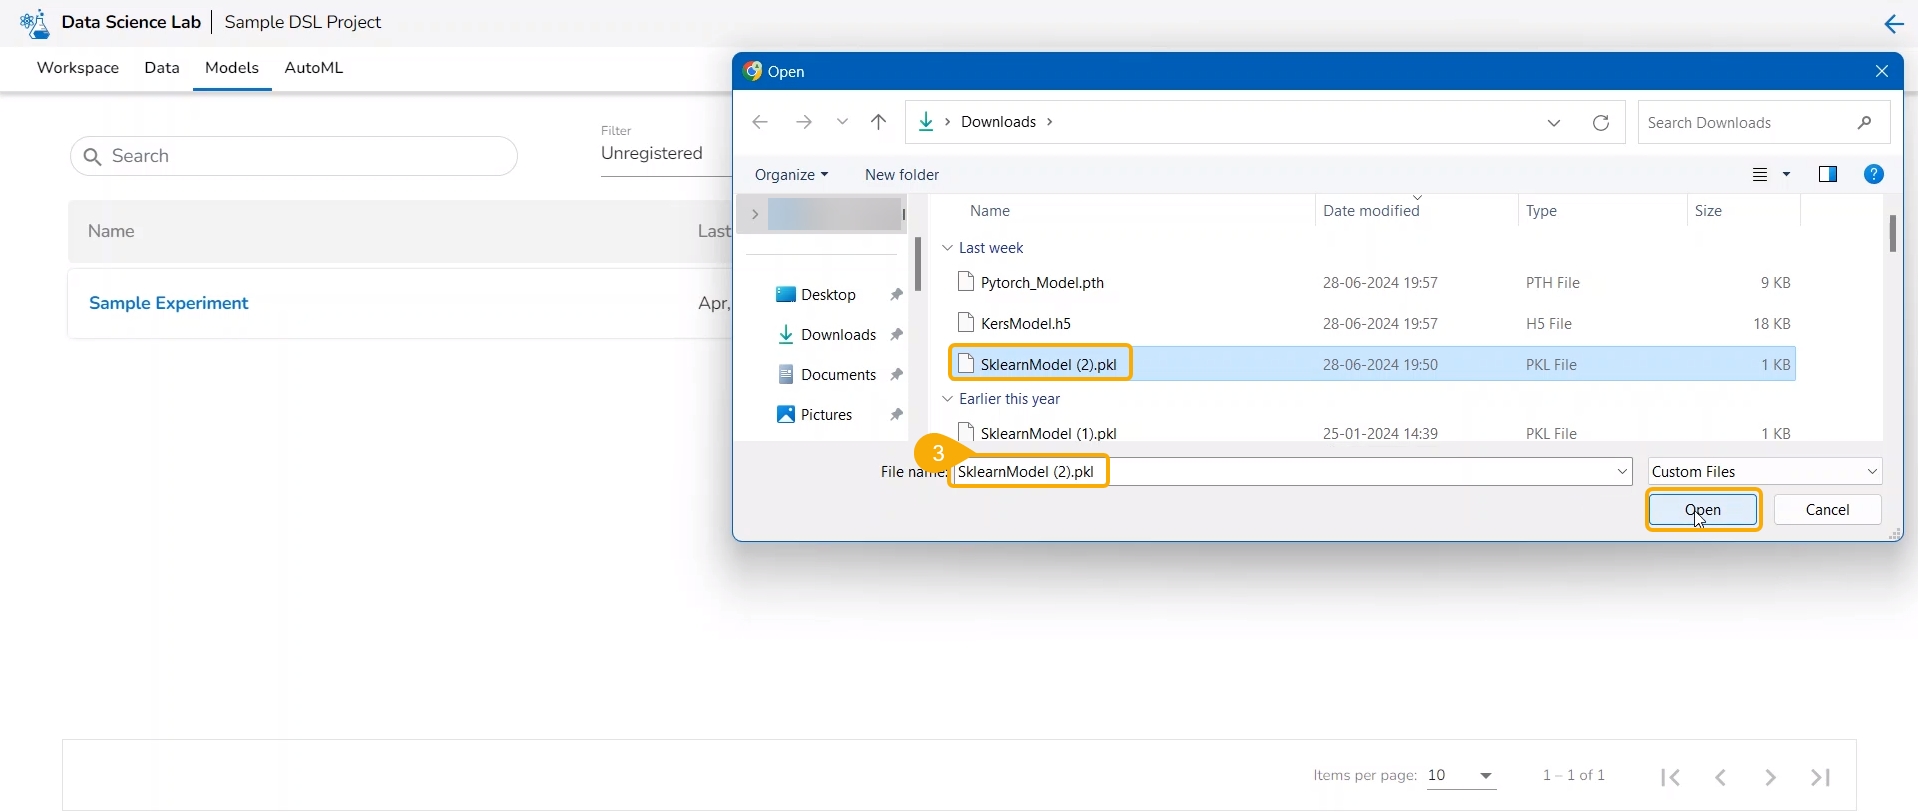Toggle the preview pane icon

point(1828,174)
